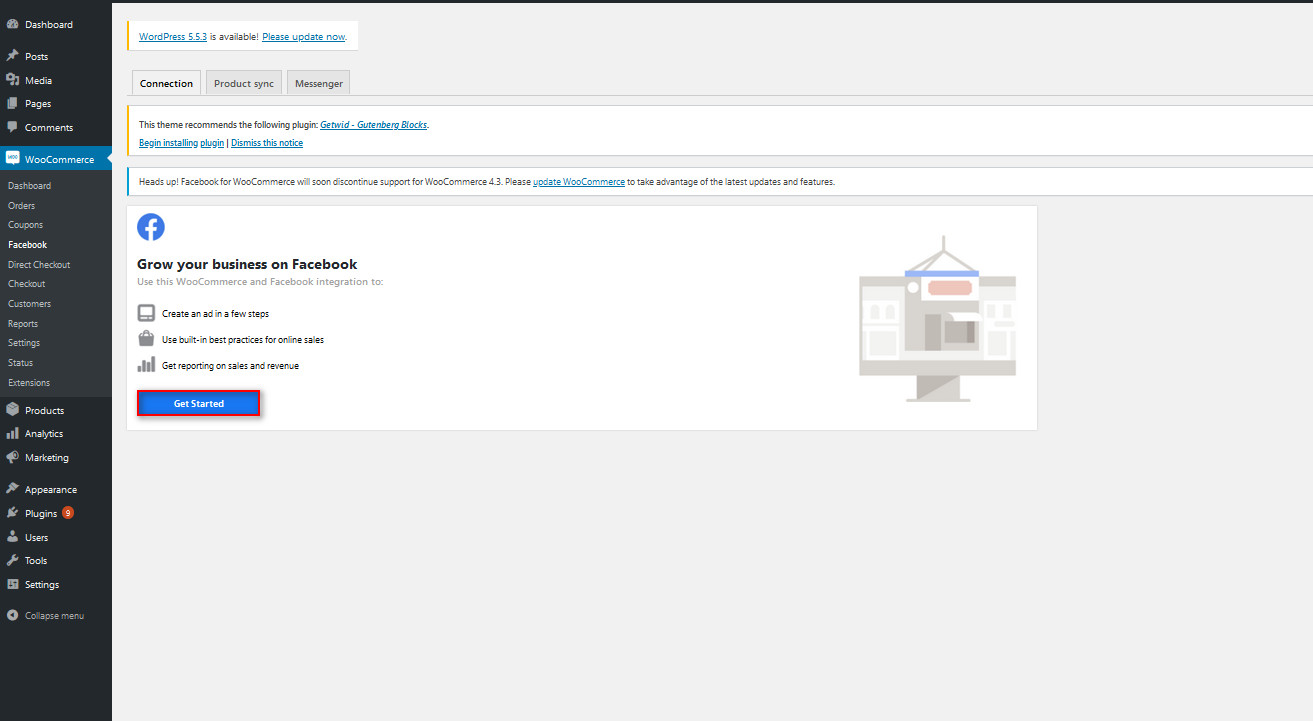Switch to the Product sync tab

point(244,83)
